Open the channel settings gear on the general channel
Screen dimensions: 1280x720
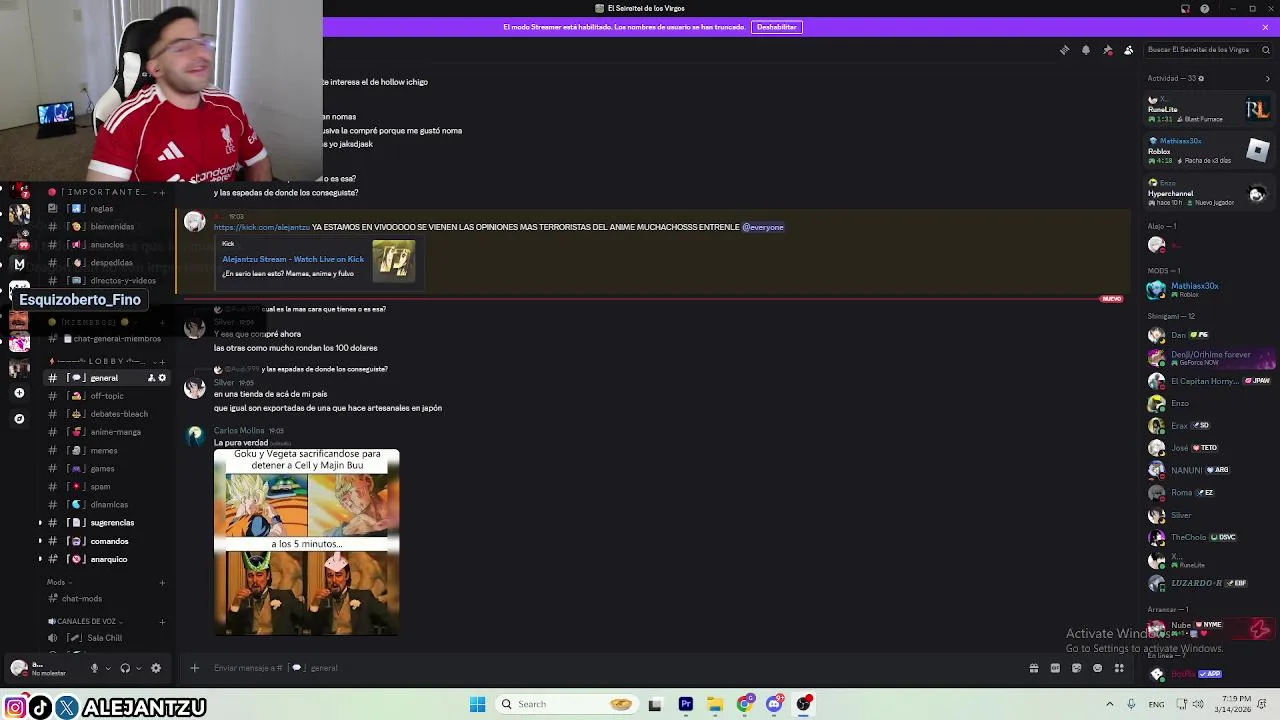[162, 378]
